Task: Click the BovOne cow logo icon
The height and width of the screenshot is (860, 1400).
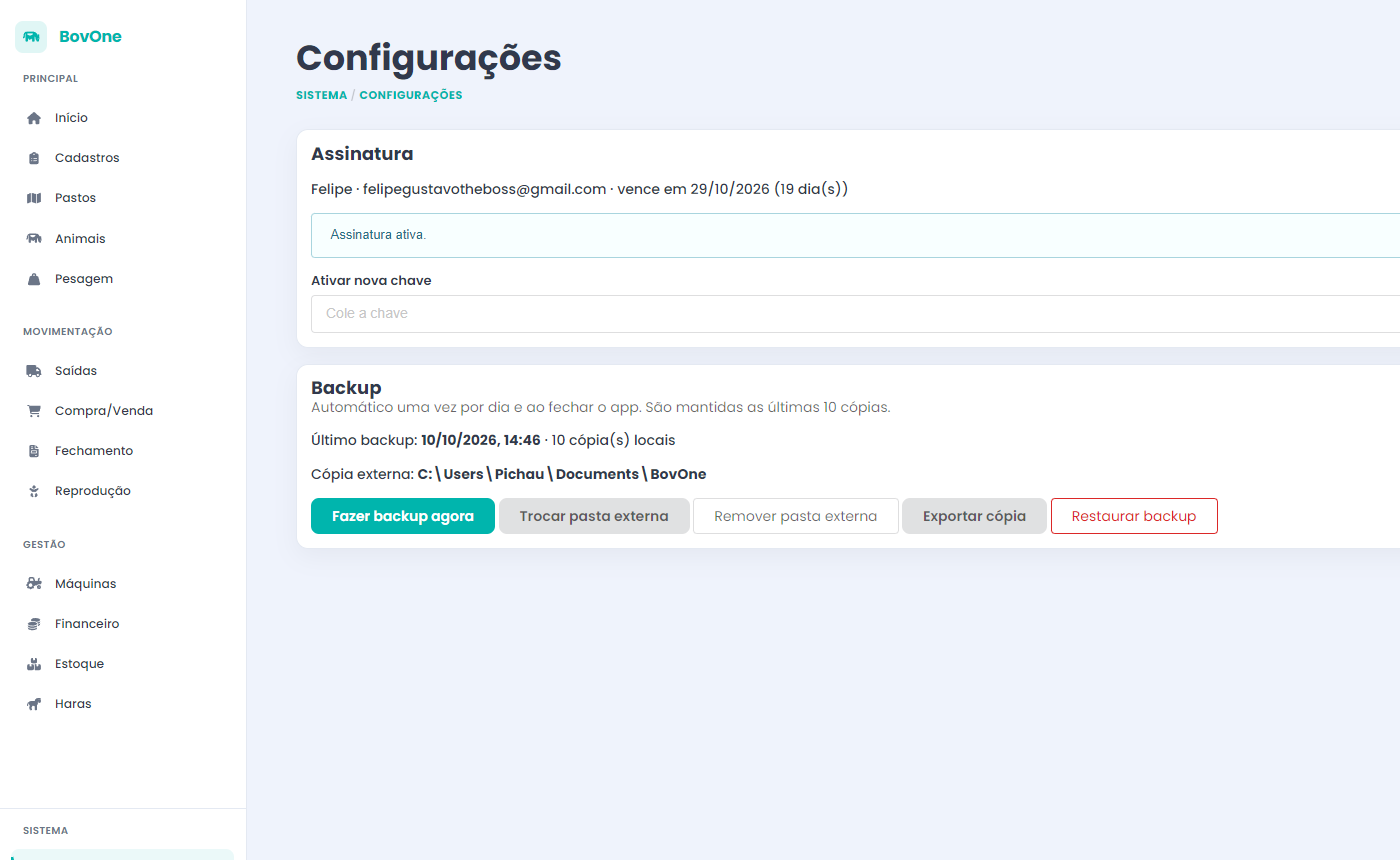Action: 31,37
